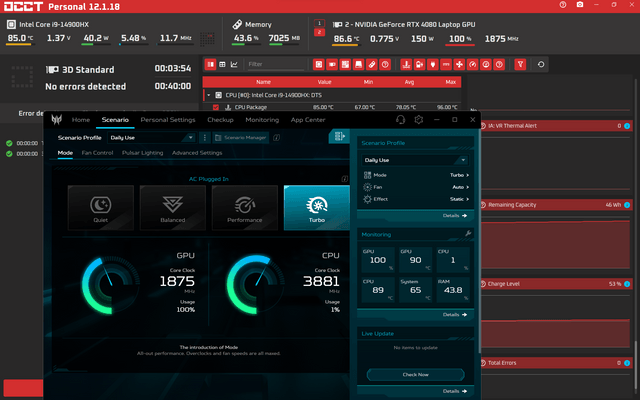Collapse the PredatorSense side panel toggle icon
The width and height of the screenshot is (640, 400).
[x=339, y=136]
